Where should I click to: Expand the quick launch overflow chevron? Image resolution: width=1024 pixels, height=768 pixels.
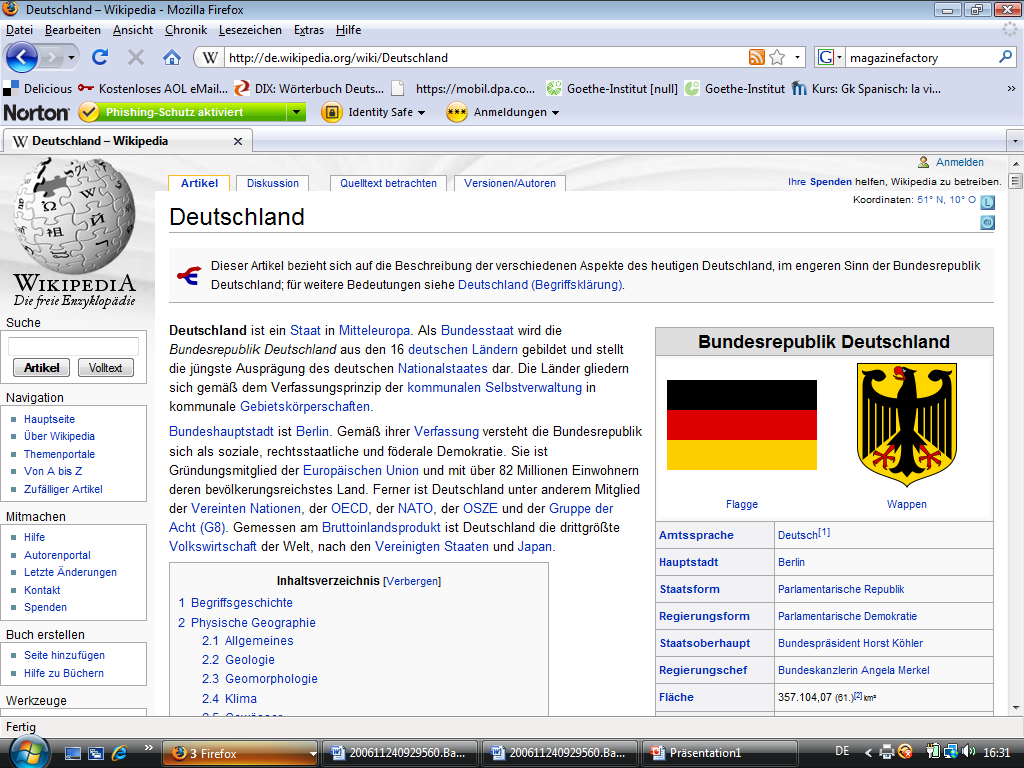point(148,748)
